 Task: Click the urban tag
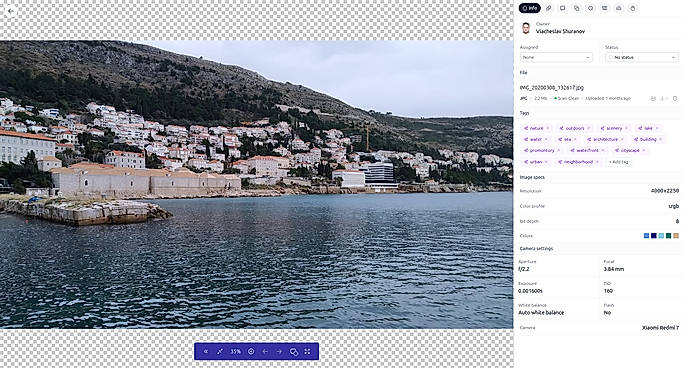pyautogui.click(x=536, y=162)
